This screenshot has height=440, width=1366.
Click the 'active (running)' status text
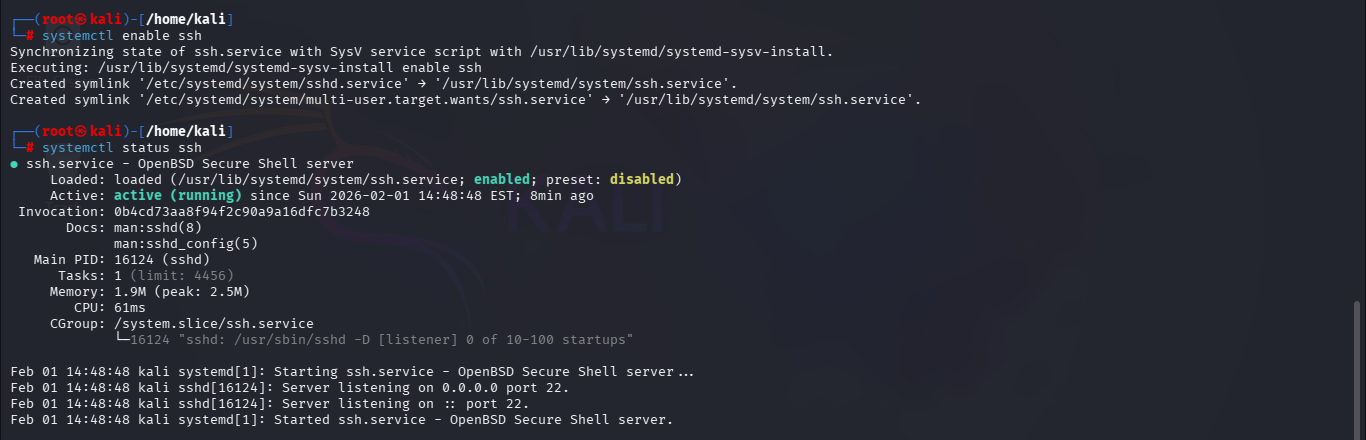pos(177,195)
